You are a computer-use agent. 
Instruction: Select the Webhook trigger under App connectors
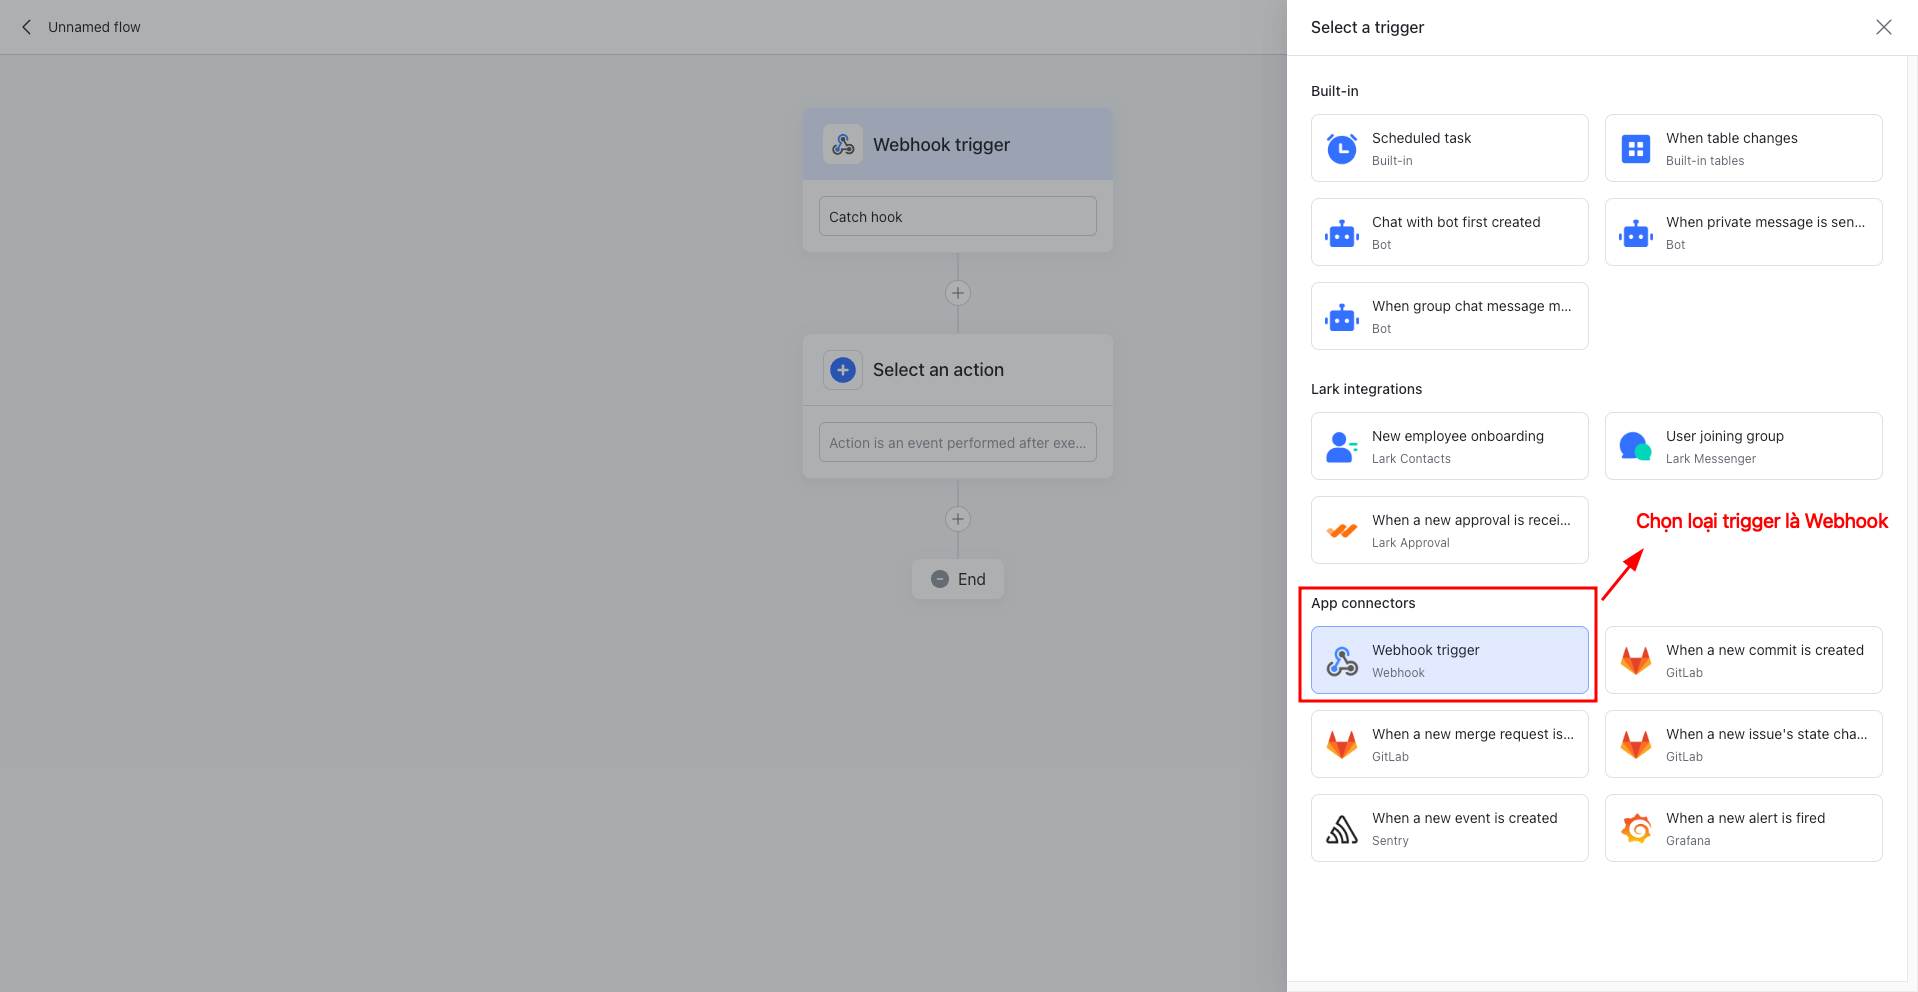(1448, 660)
